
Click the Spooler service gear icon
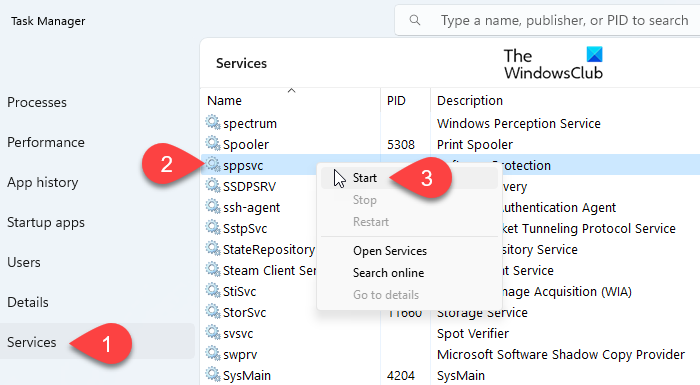tap(213, 143)
